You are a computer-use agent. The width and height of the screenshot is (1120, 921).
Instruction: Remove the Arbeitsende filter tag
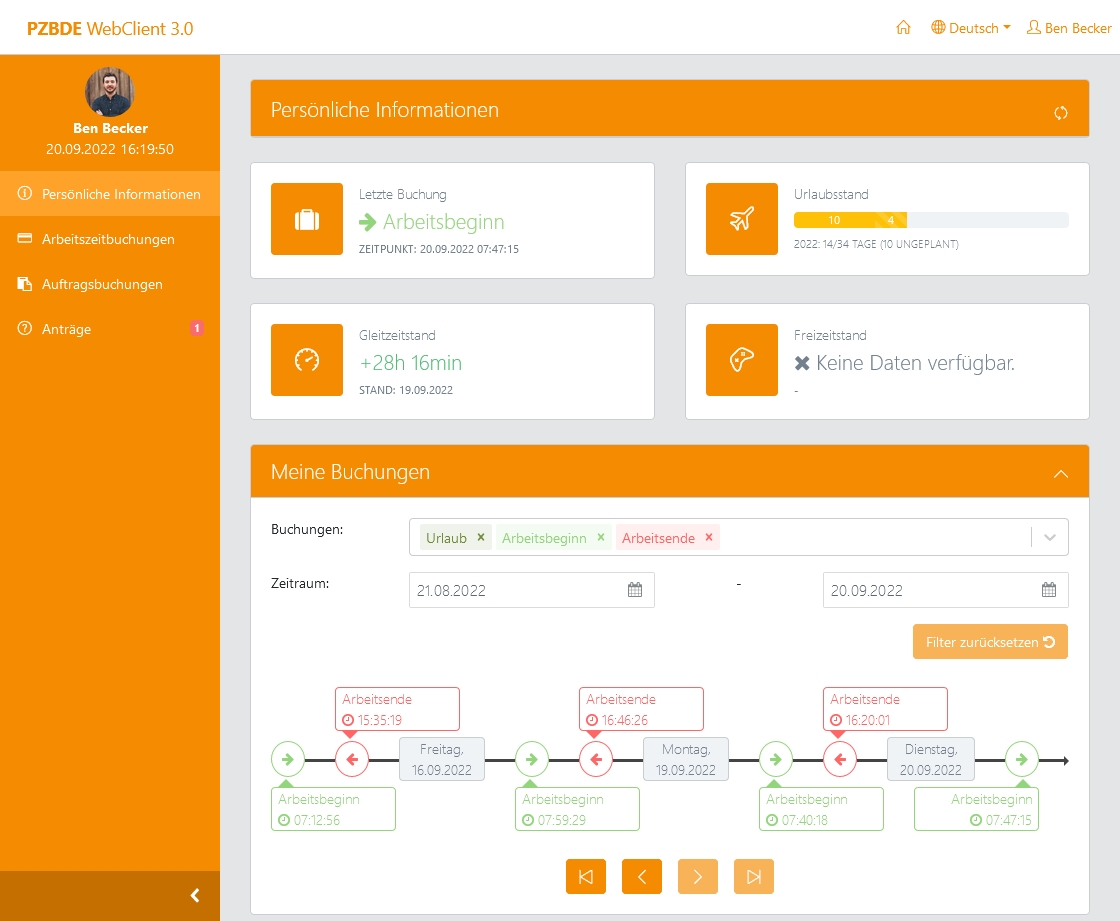709,537
